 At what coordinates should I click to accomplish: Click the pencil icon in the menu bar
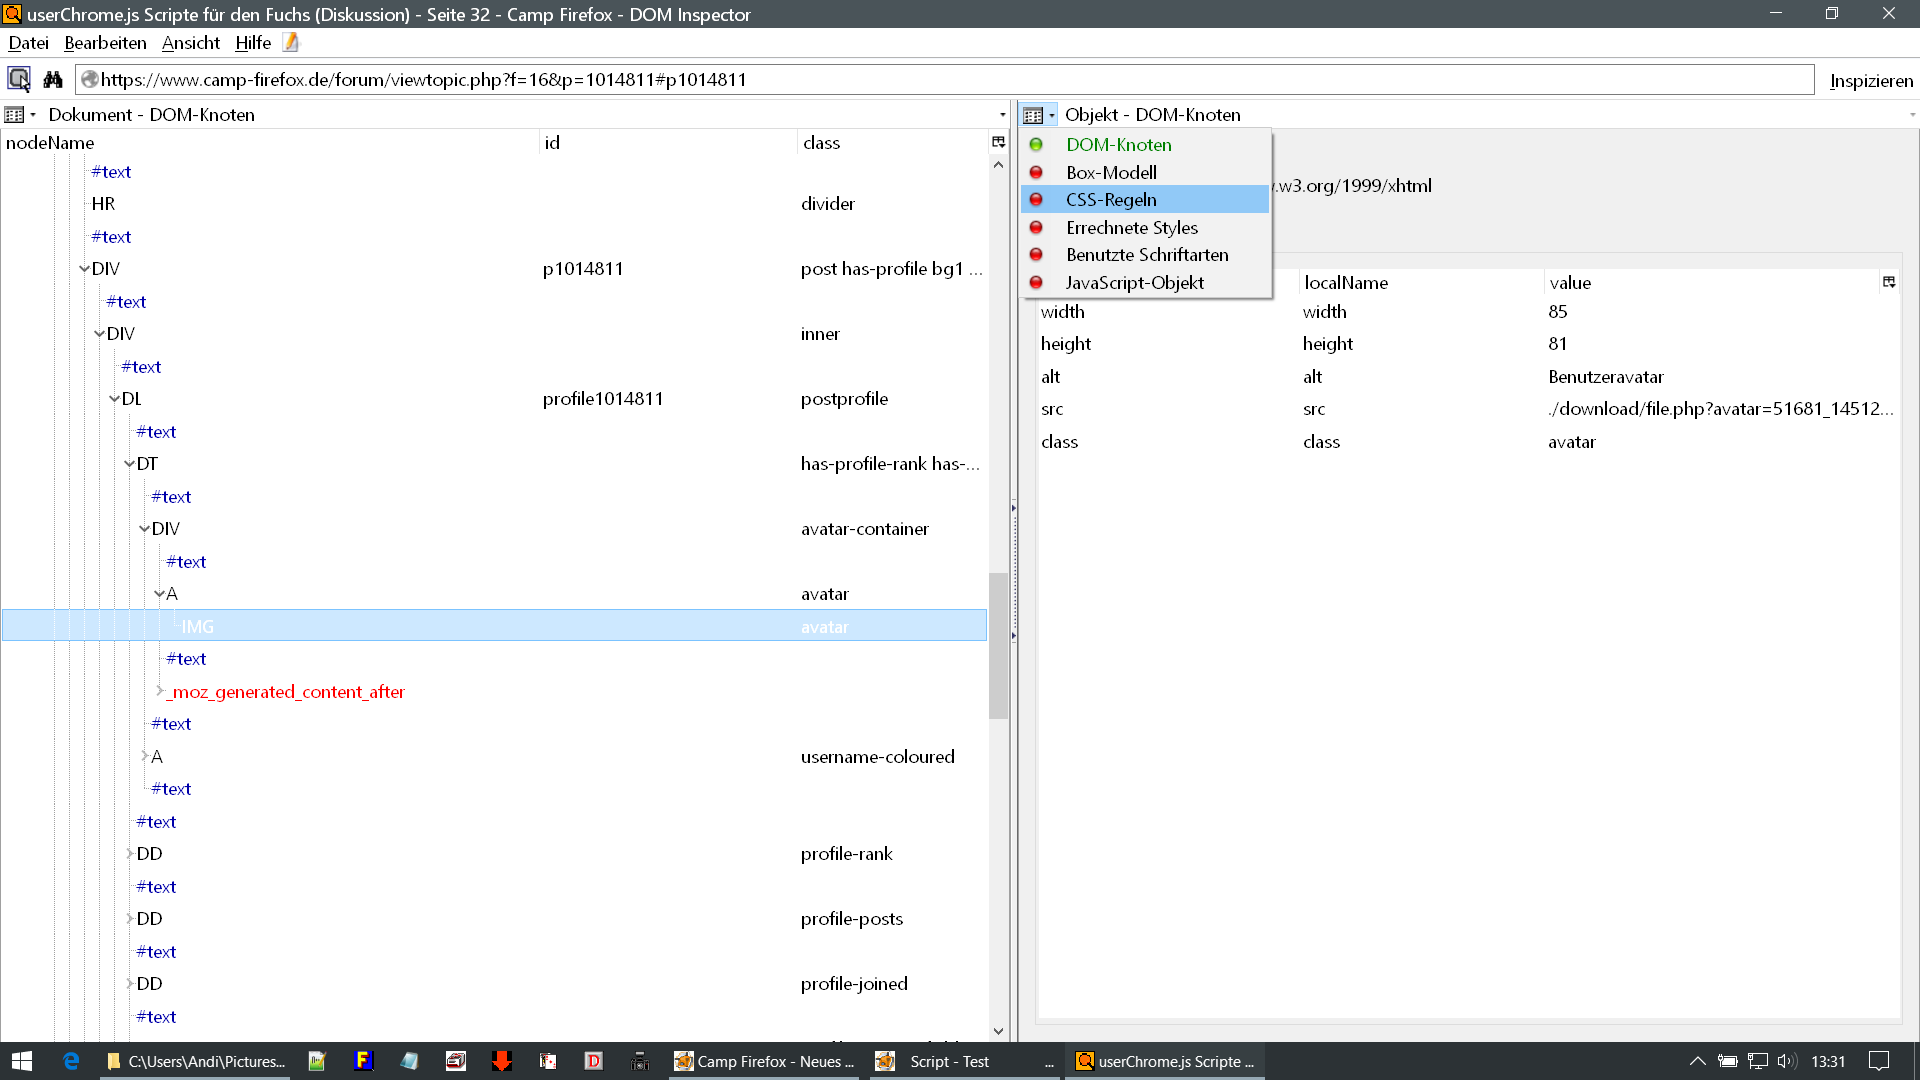tap(291, 42)
